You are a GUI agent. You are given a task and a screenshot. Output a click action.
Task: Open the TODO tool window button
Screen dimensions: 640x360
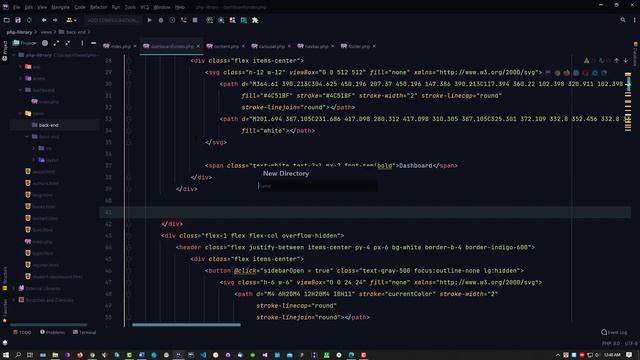tap(22, 332)
